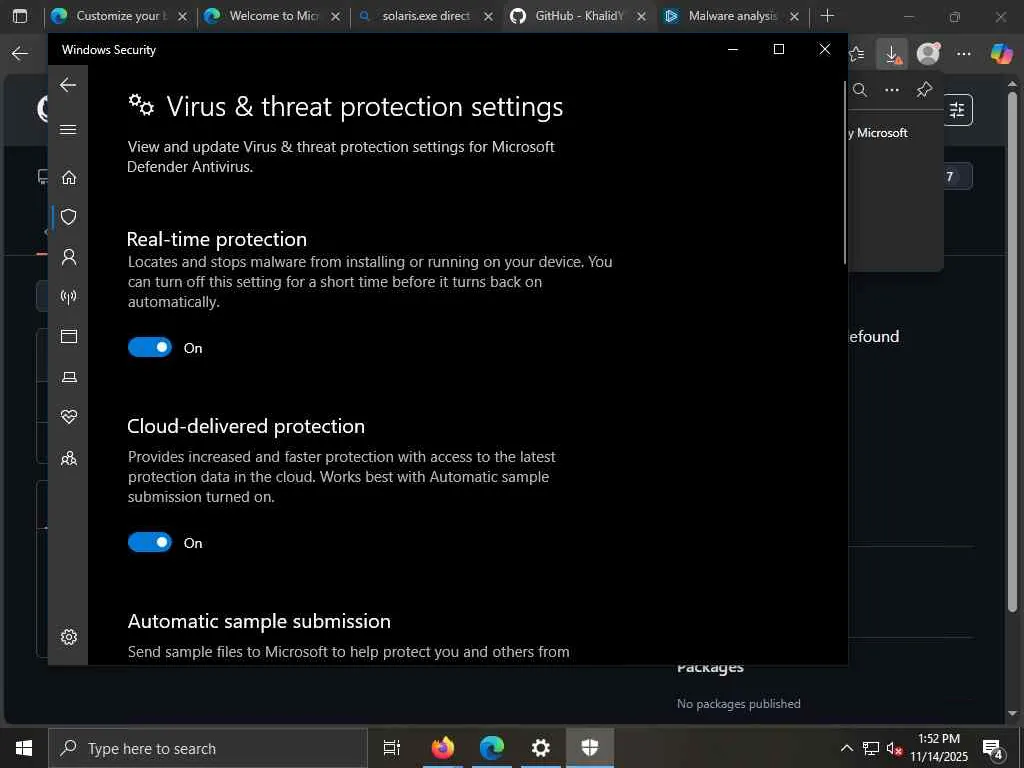Expand the hamburger navigation menu
This screenshot has width=1024, height=768.
pyautogui.click(x=68, y=129)
